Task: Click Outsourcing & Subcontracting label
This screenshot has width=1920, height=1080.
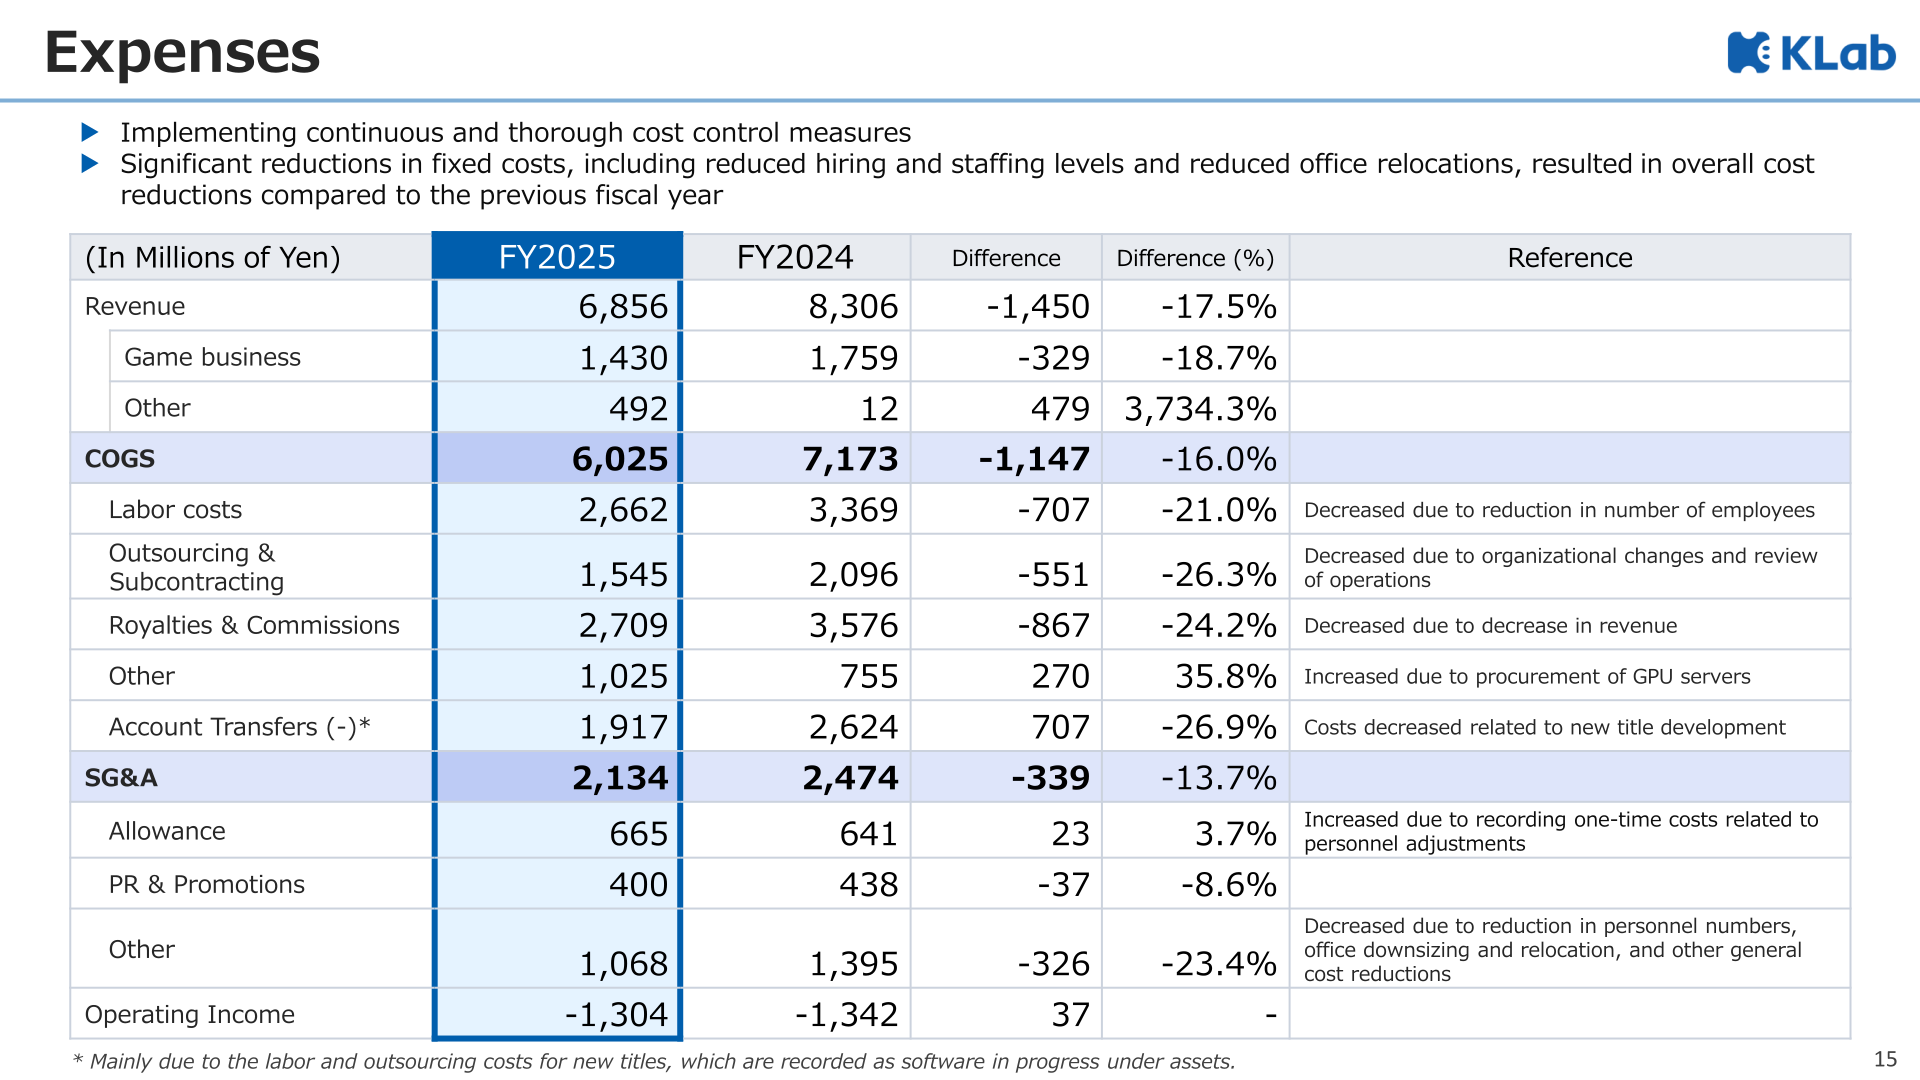Action: 196,567
